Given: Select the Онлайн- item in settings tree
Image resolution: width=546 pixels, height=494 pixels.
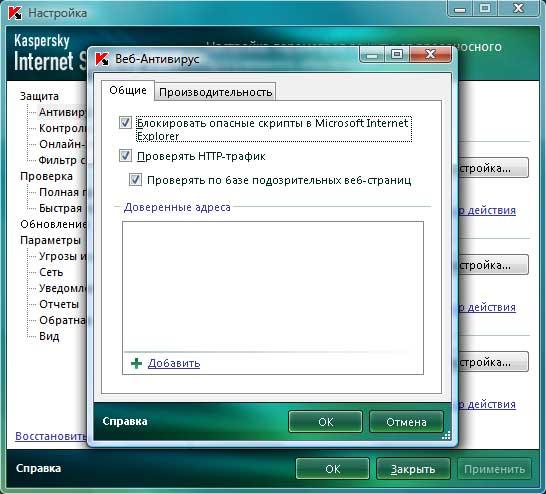Looking at the screenshot, I should point(63,144).
